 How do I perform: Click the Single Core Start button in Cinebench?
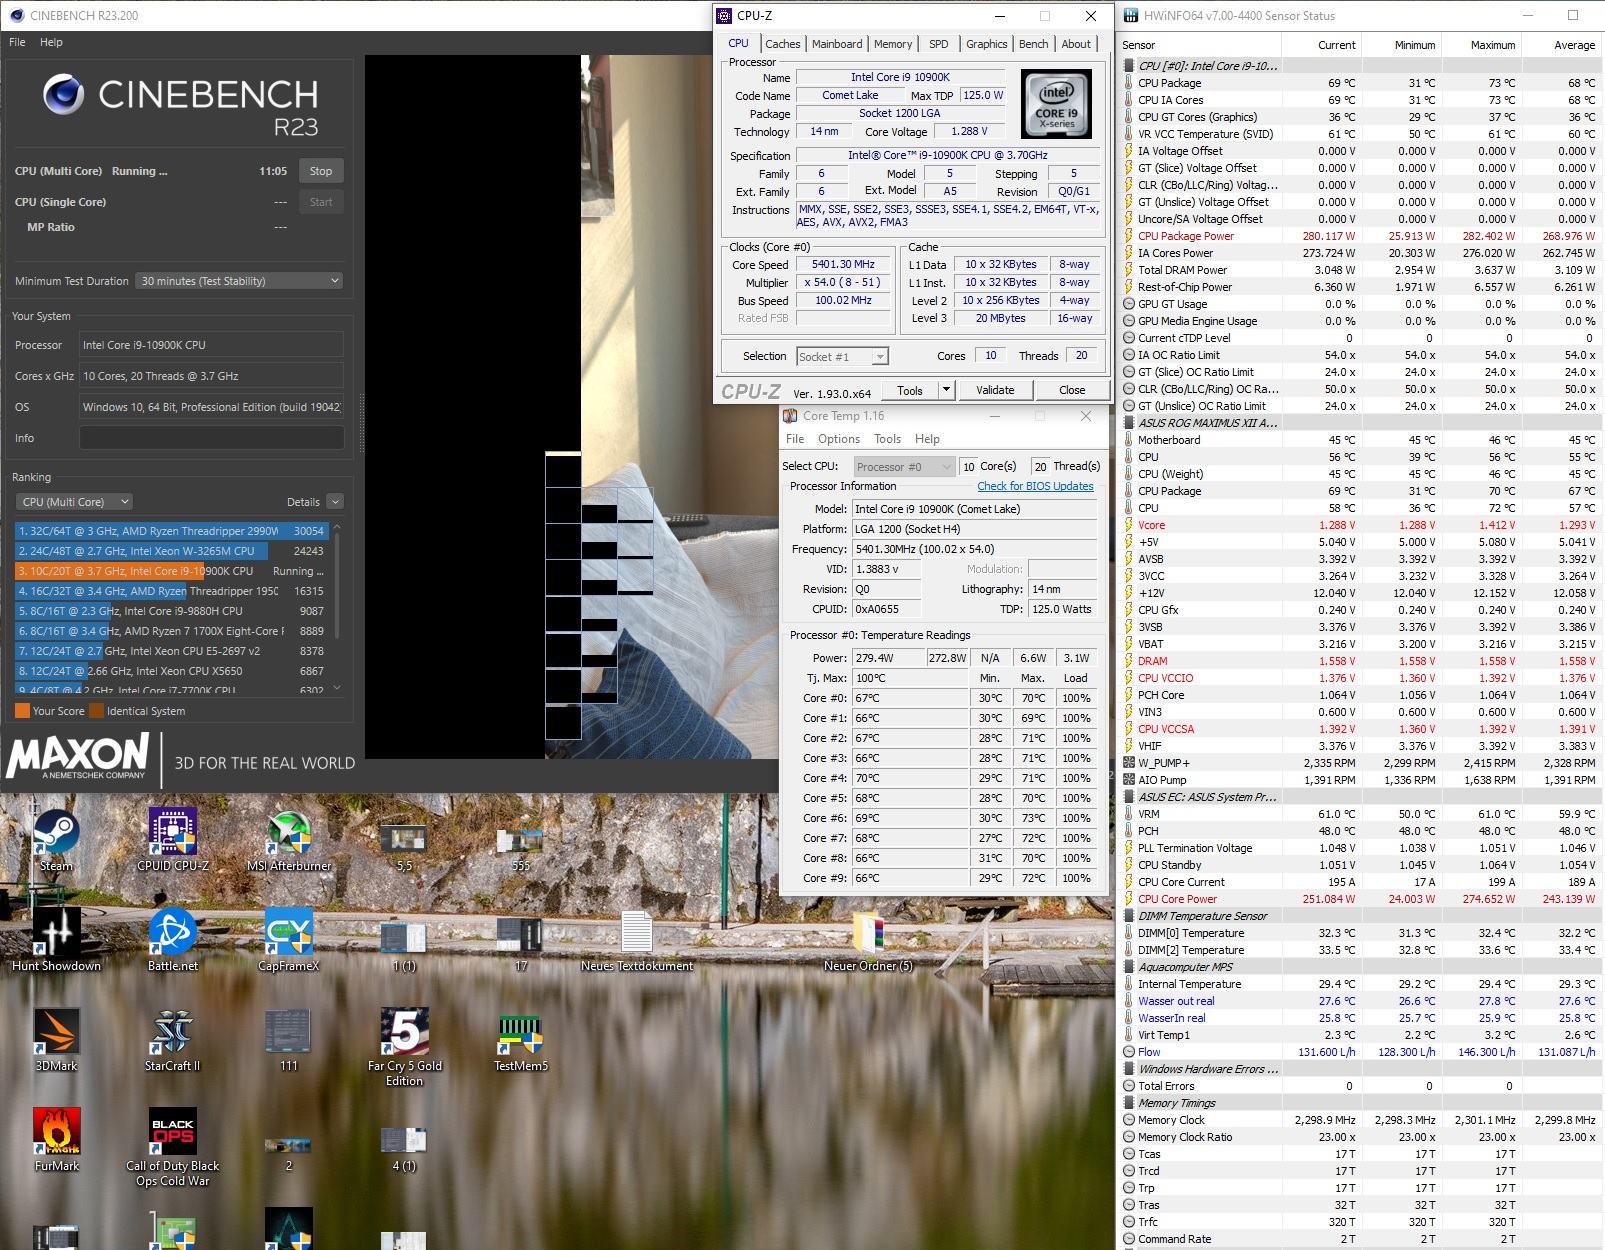(321, 202)
